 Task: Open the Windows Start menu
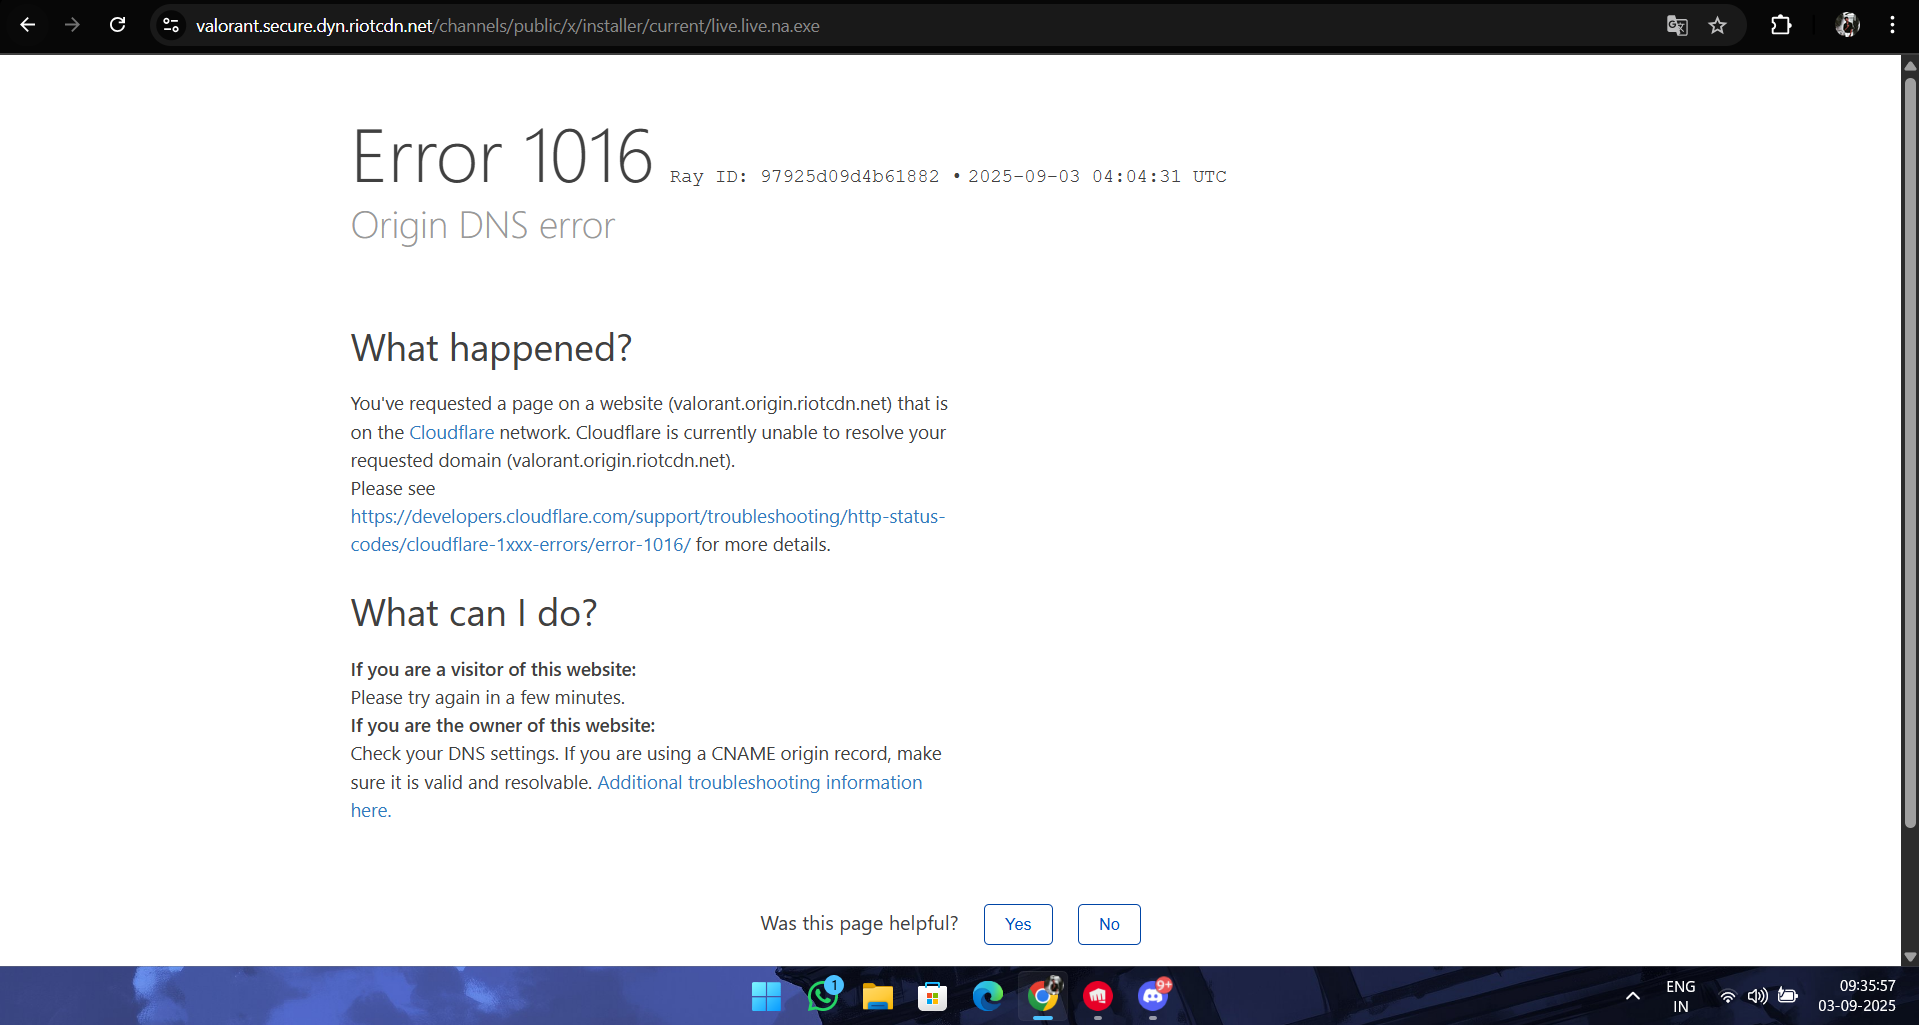click(766, 996)
